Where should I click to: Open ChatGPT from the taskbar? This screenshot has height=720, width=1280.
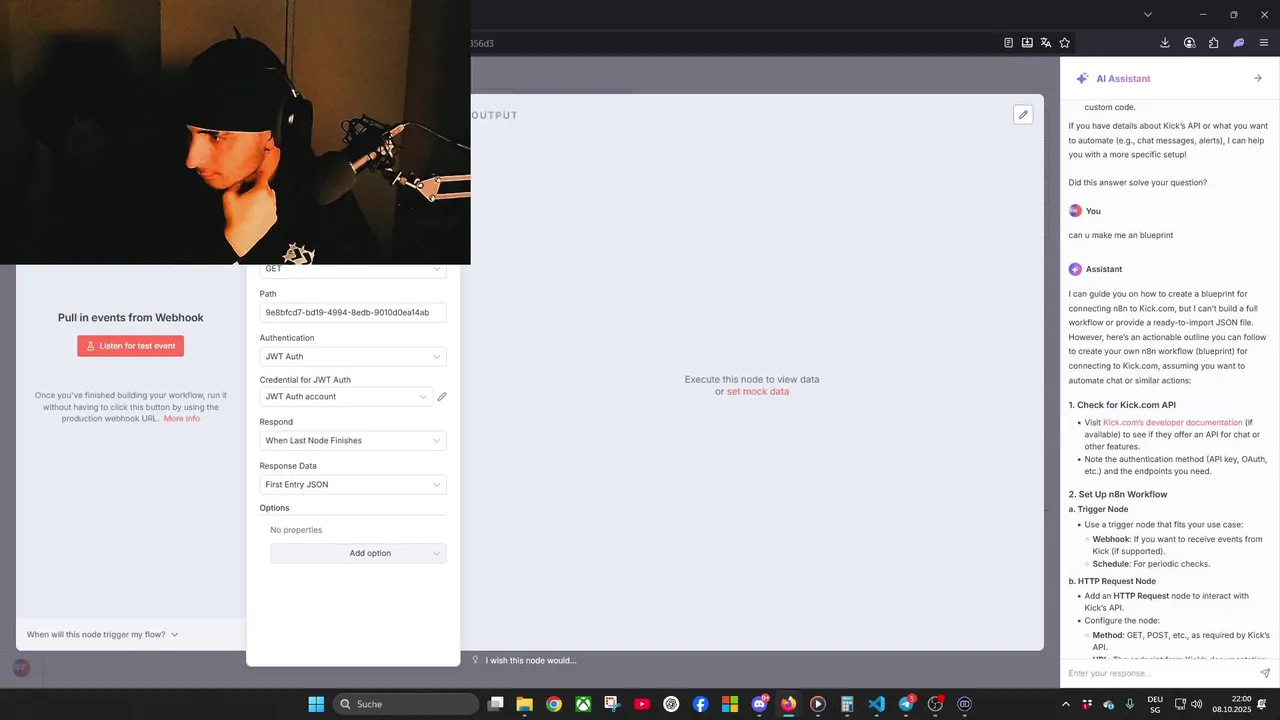pos(671,704)
